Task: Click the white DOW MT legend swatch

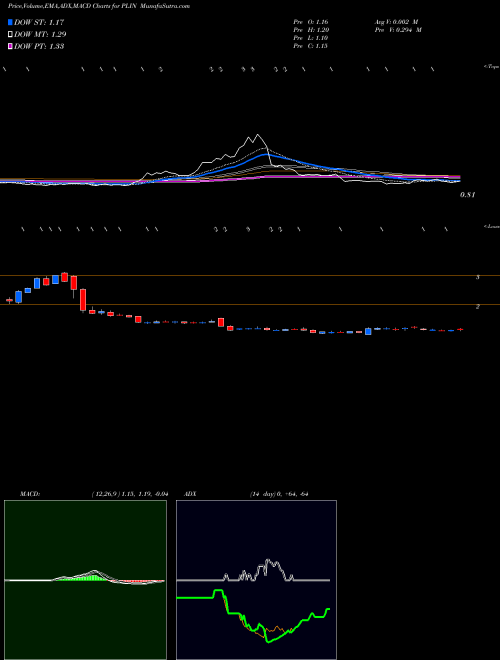Action: point(11,34)
